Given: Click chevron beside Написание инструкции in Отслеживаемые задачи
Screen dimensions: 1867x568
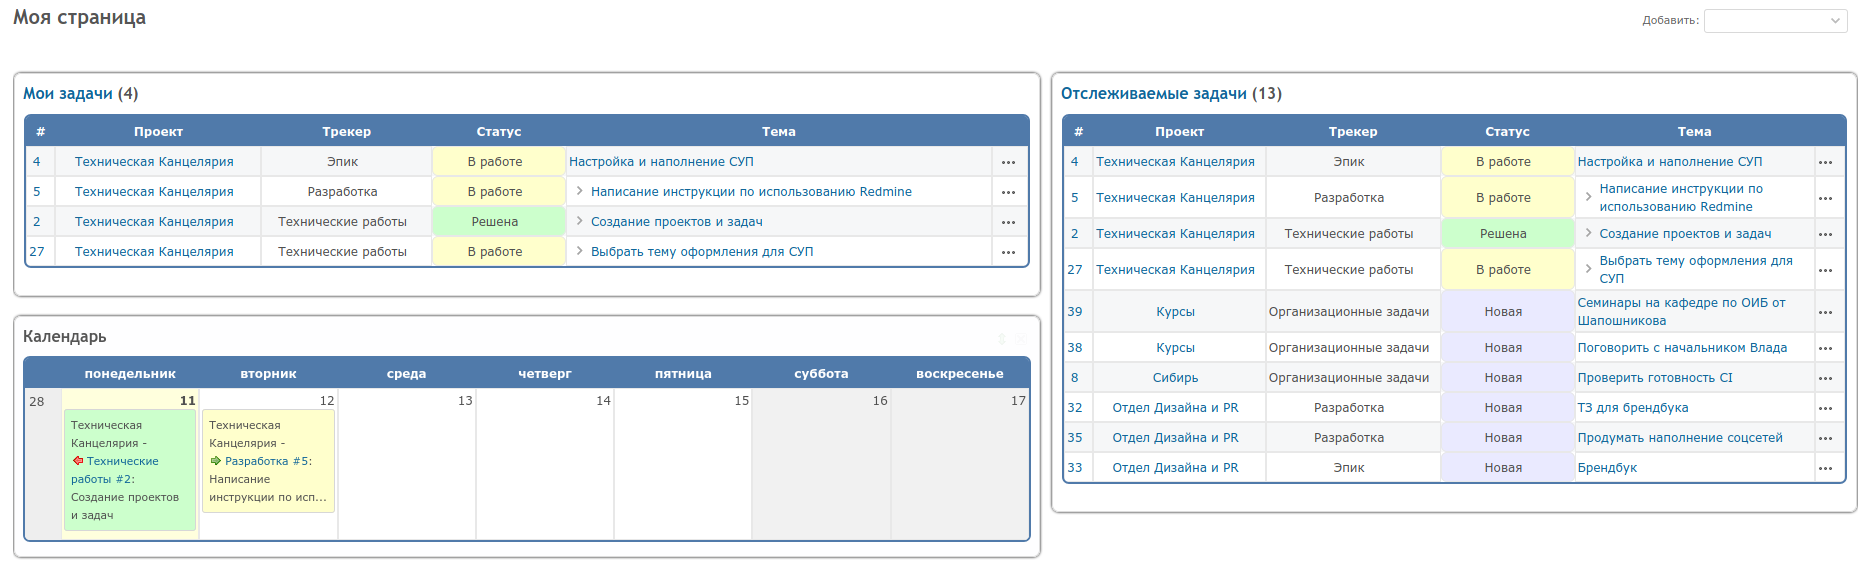Looking at the screenshot, I should coord(1588,197).
